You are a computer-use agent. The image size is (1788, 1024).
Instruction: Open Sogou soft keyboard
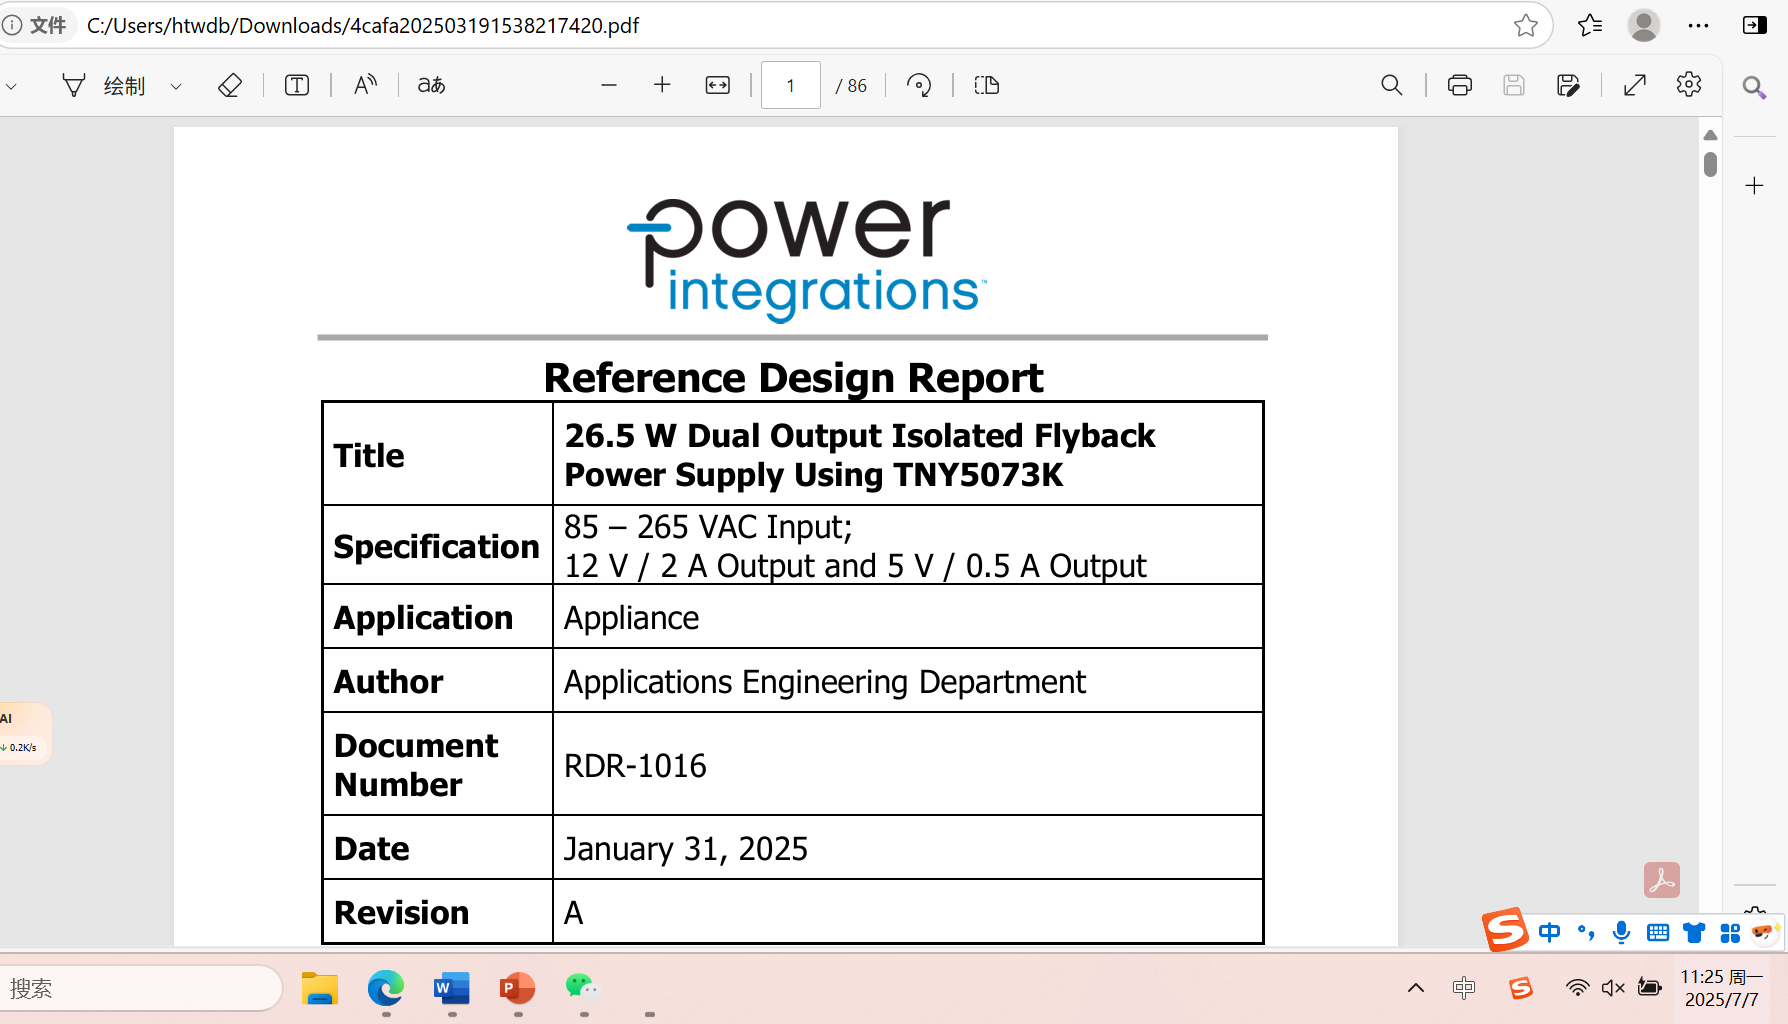pos(1658,933)
